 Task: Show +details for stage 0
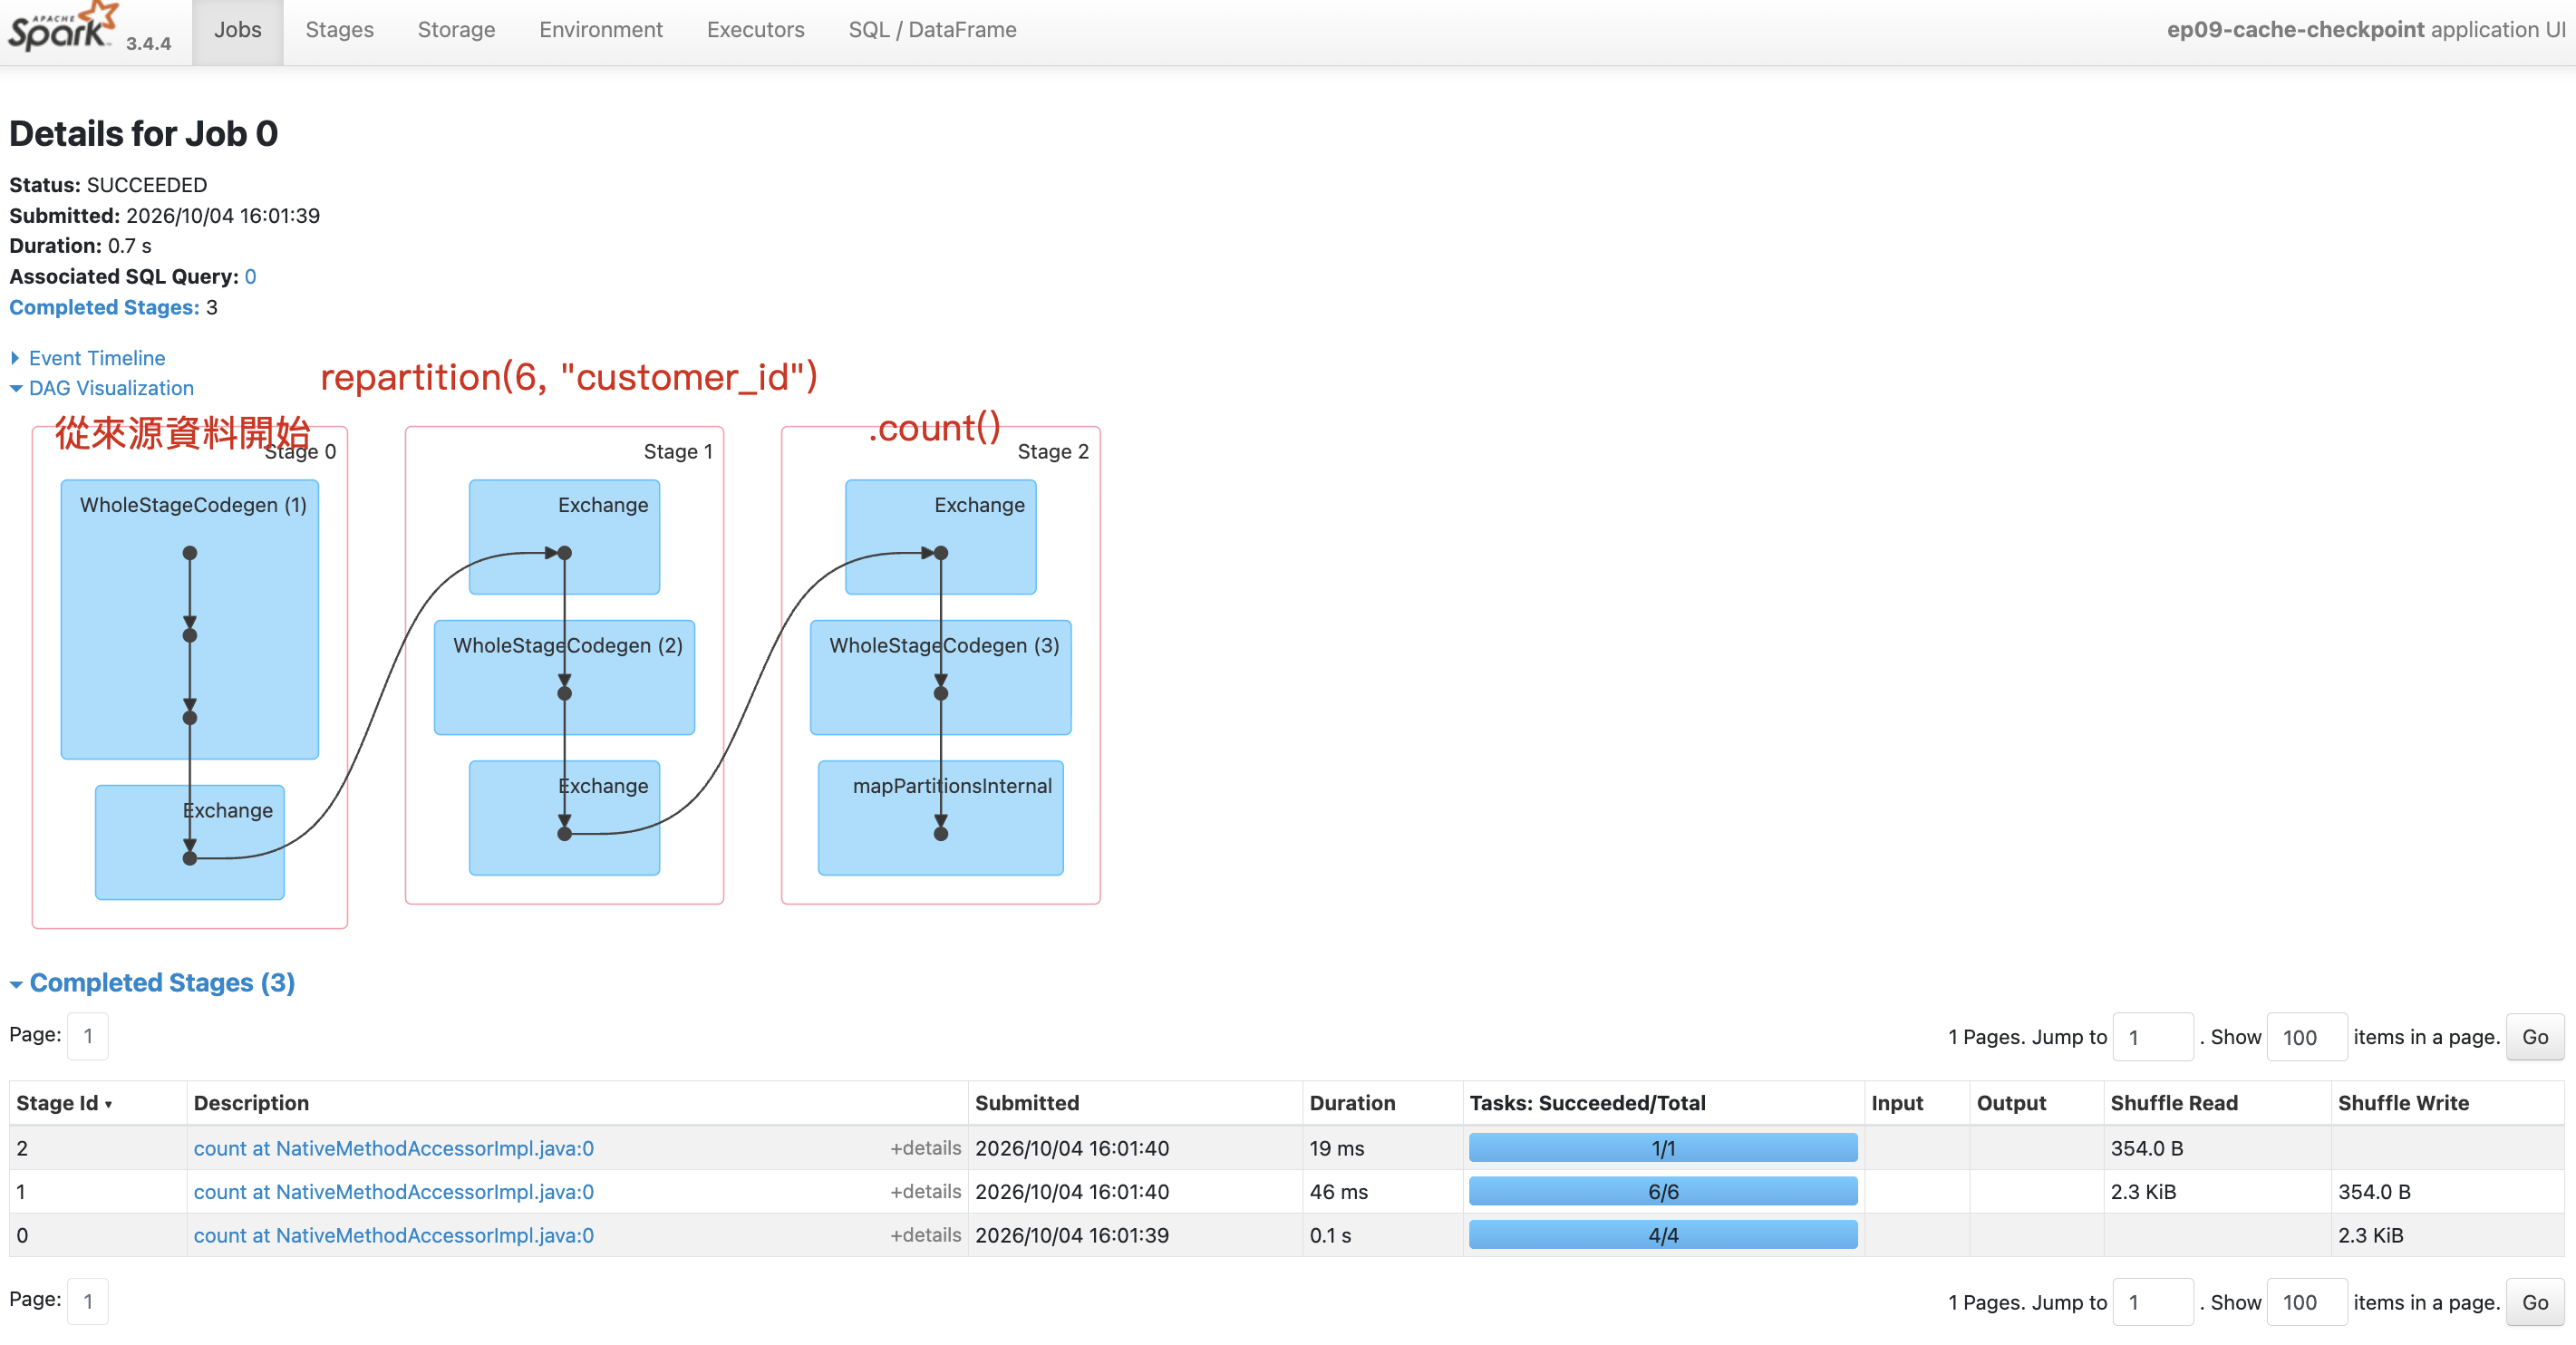pyautogui.click(x=925, y=1236)
